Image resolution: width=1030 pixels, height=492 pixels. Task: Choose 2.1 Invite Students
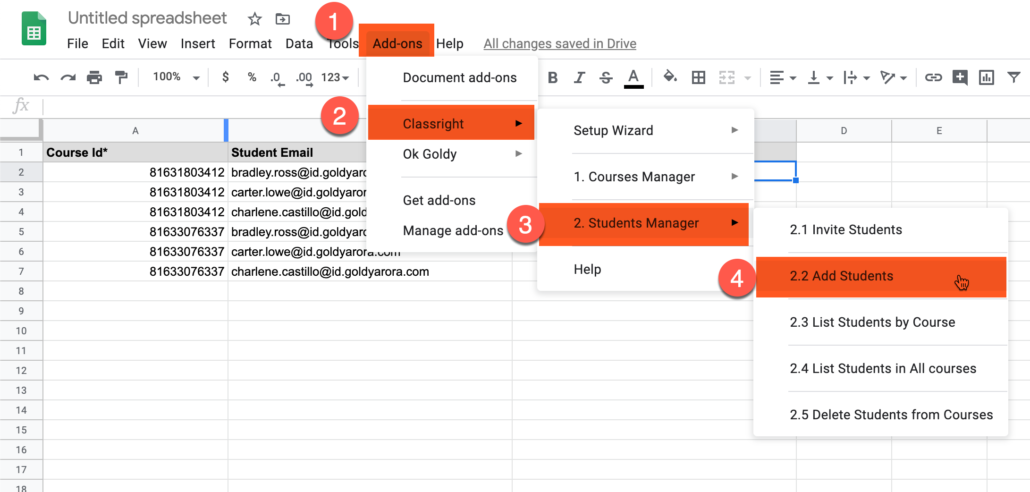click(880, 230)
